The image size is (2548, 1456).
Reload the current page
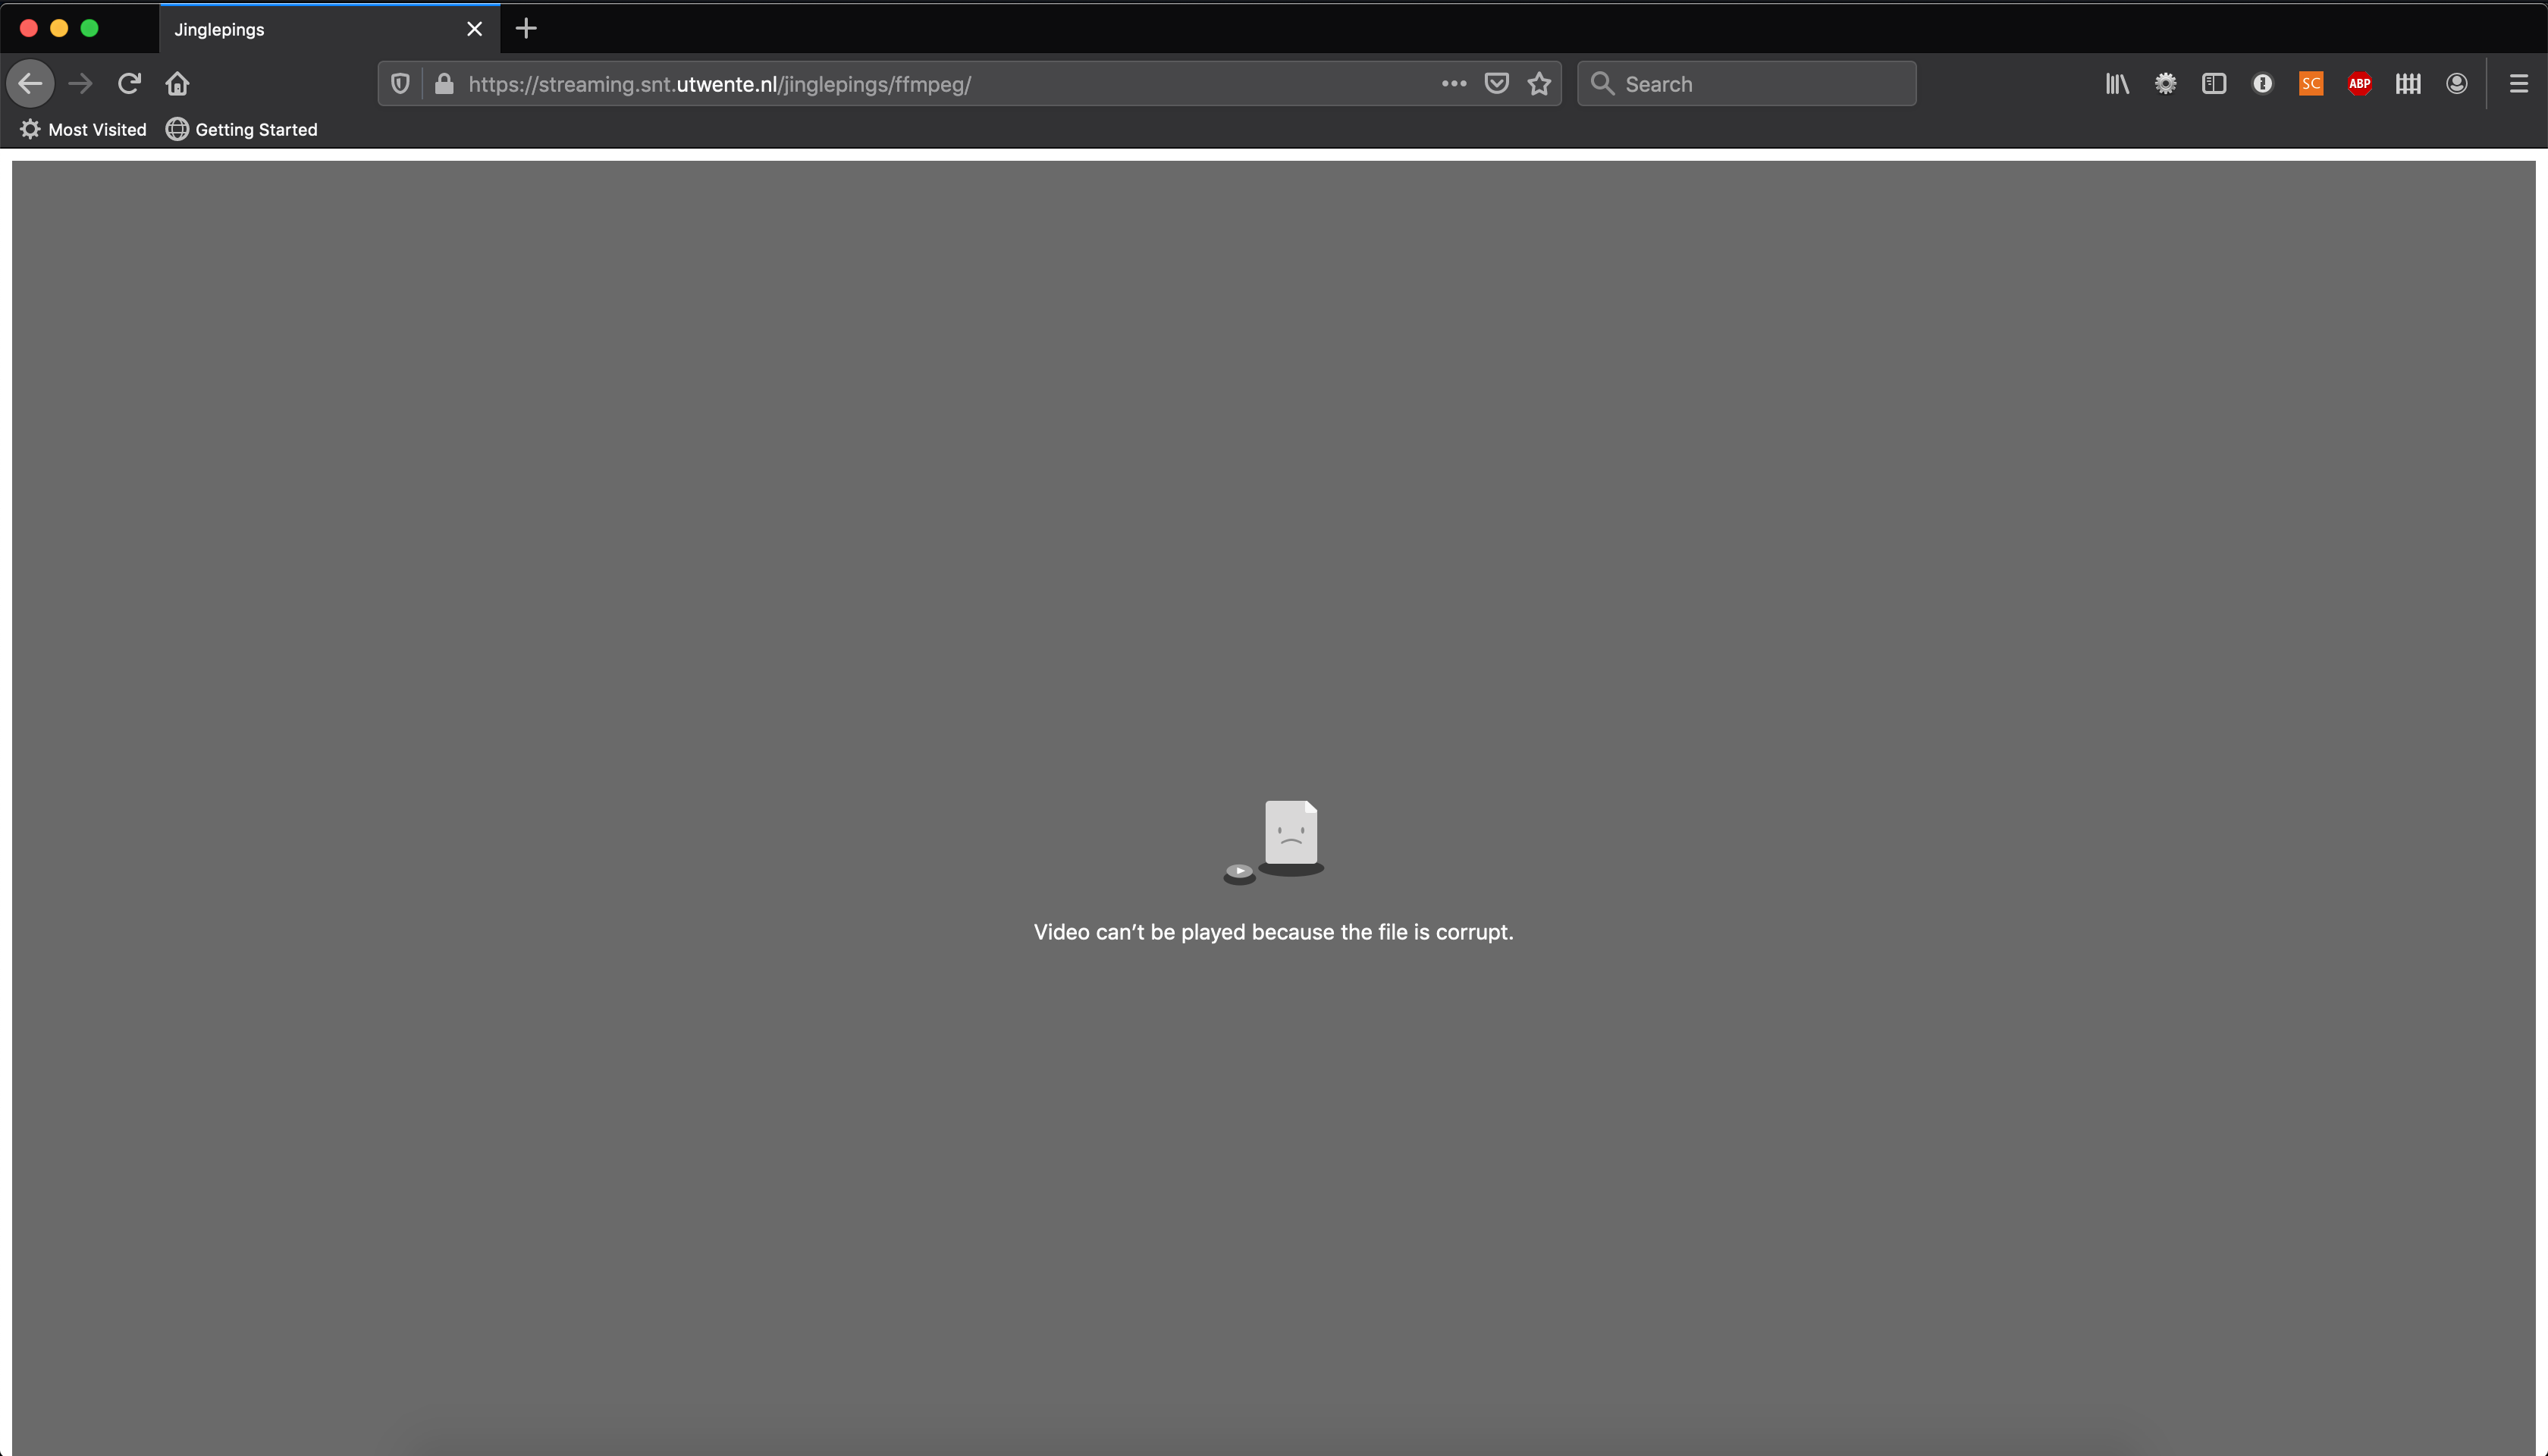129,84
